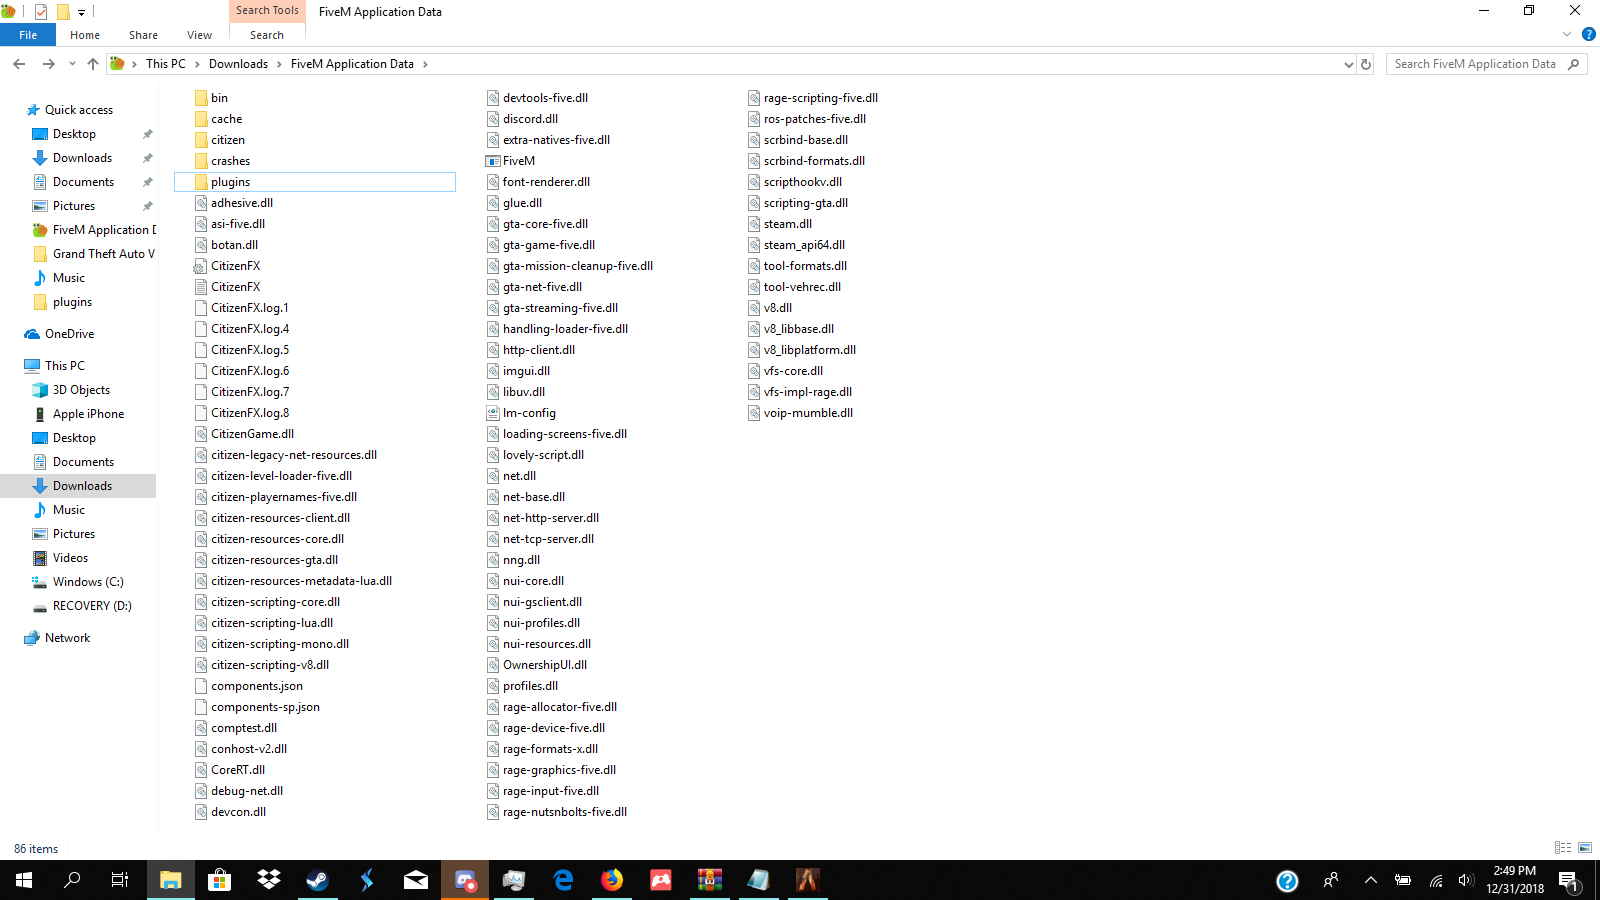Select components.json file

[256, 686]
